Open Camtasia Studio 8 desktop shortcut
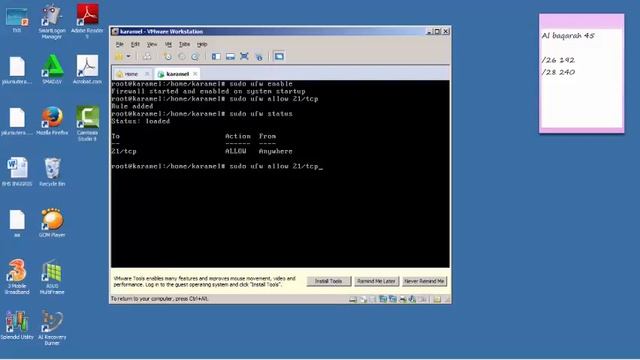640x360 pixels. tap(87, 124)
